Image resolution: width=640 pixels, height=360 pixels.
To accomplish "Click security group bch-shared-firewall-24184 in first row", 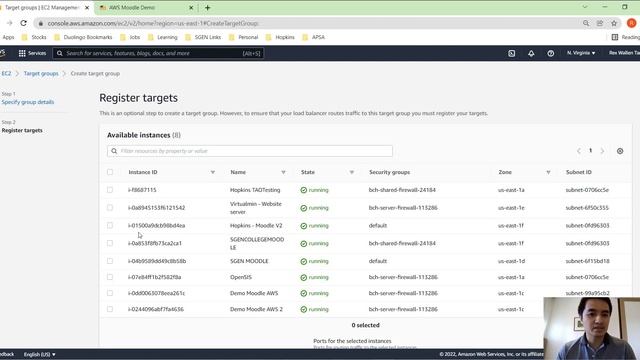I will [x=402, y=190].
